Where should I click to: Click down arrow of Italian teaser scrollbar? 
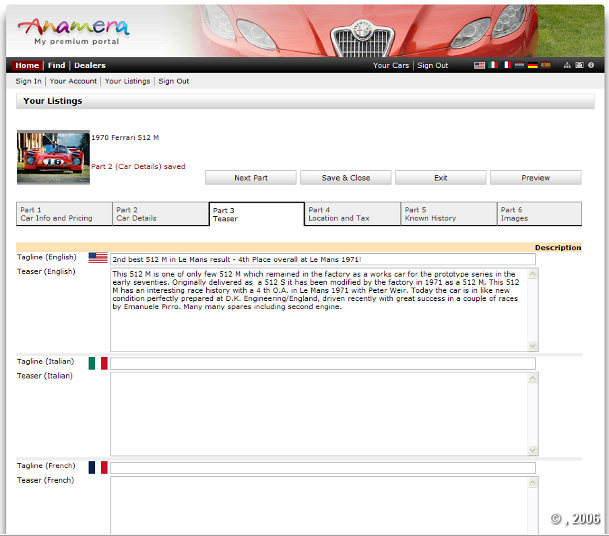(x=533, y=450)
